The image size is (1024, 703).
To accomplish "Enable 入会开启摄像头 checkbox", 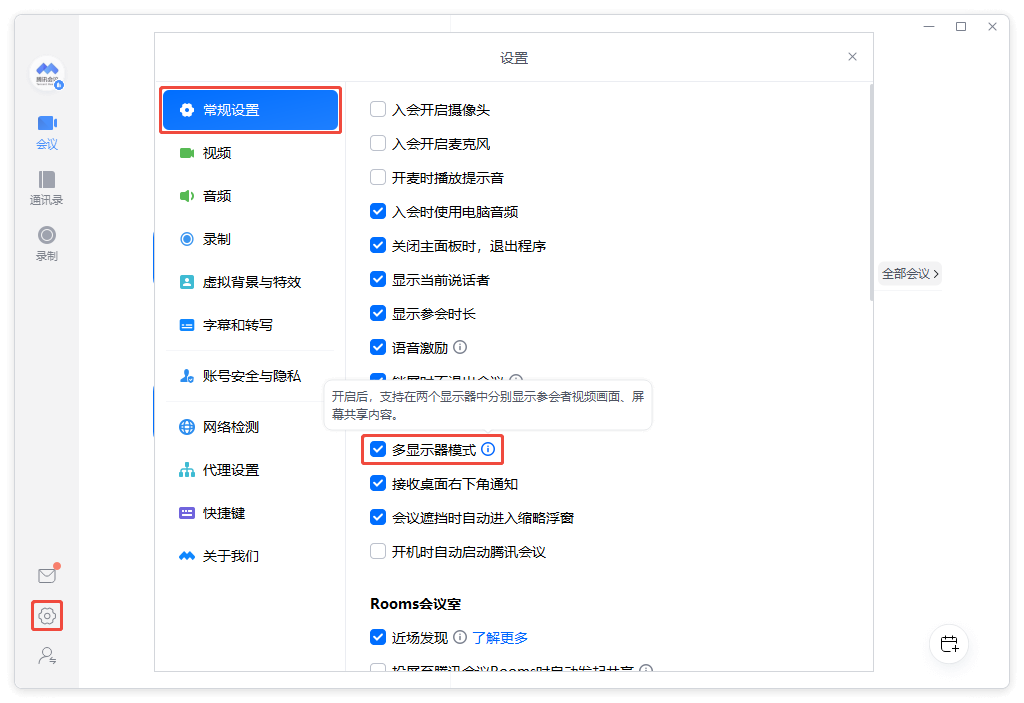I will click(x=377, y=109).
